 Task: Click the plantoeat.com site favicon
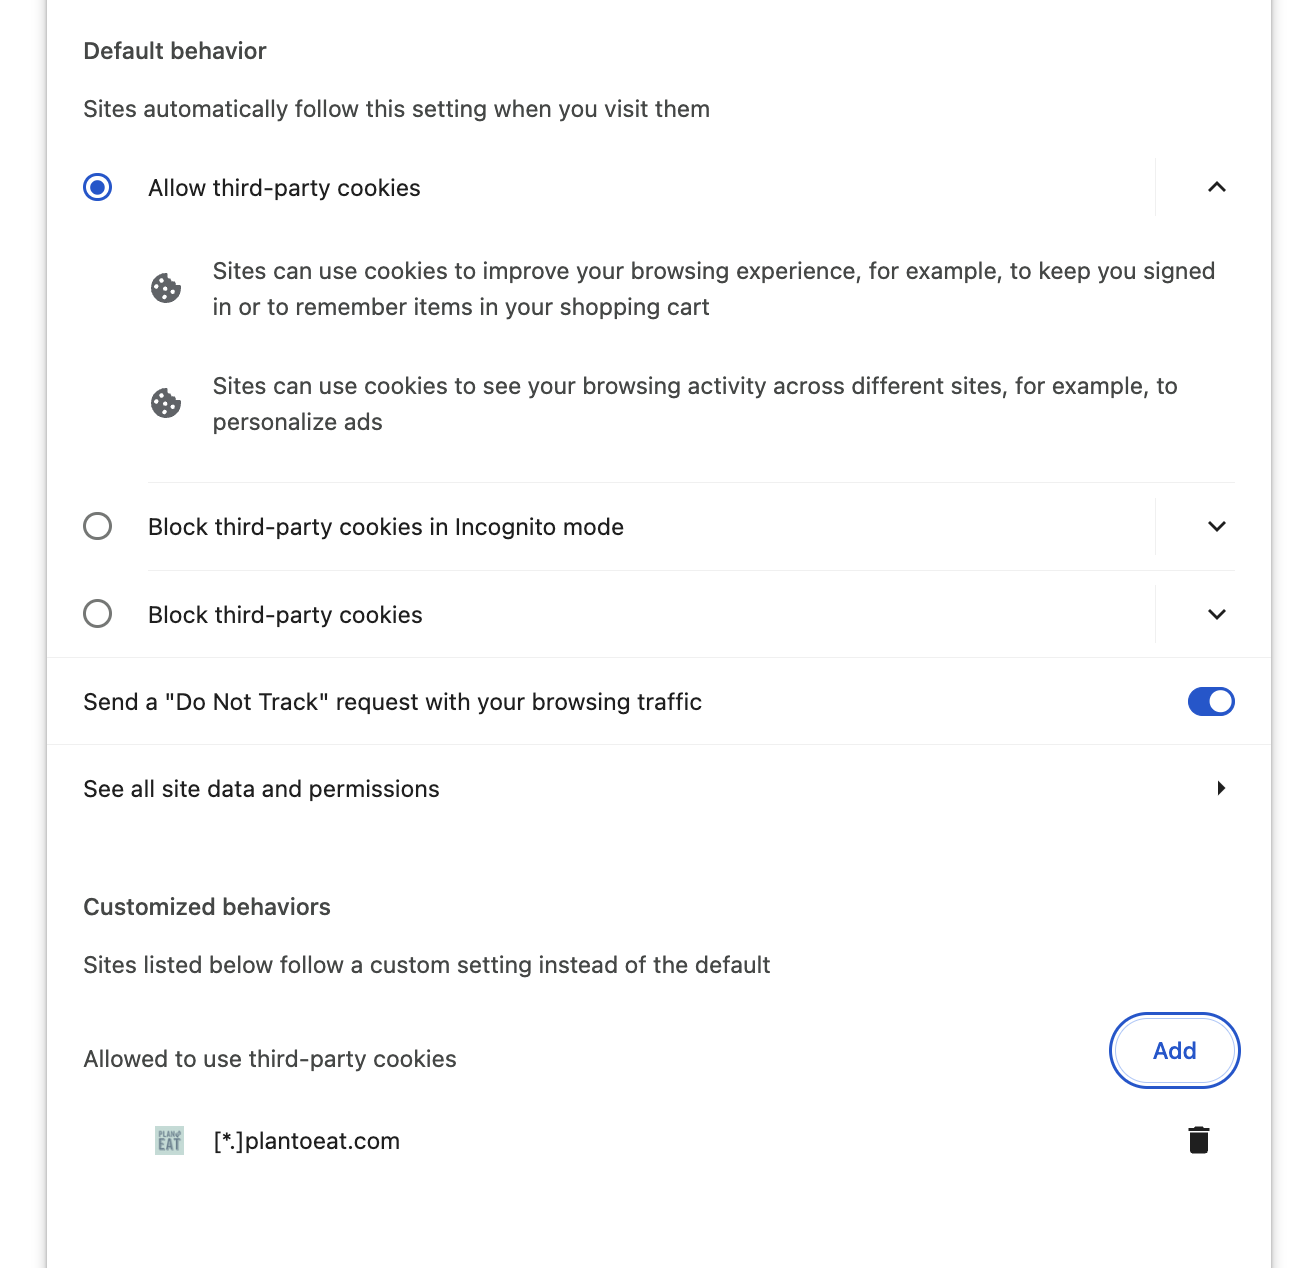(169, 1140)
